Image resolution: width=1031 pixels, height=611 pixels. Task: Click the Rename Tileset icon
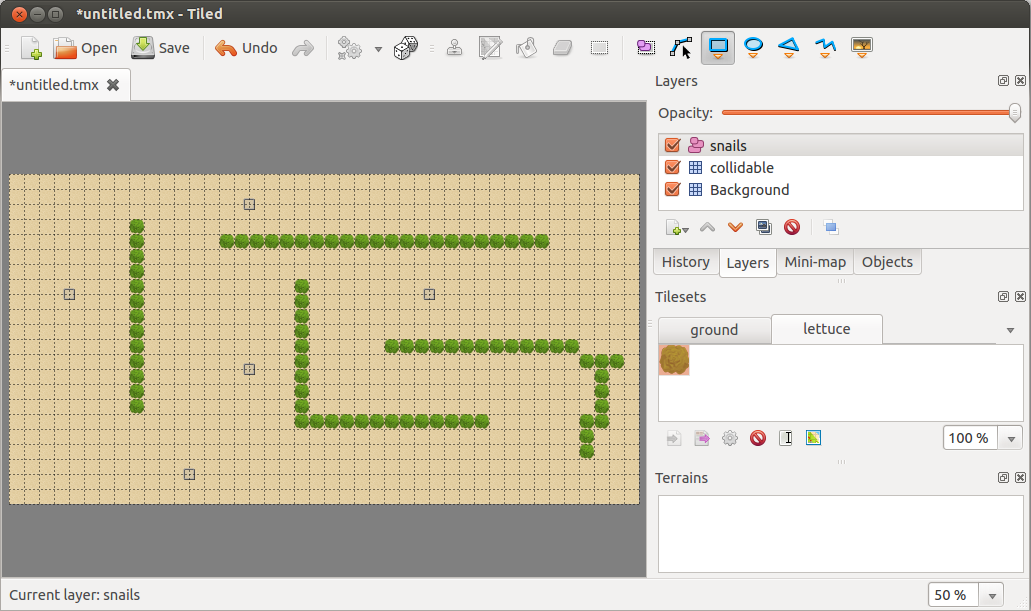786,438
